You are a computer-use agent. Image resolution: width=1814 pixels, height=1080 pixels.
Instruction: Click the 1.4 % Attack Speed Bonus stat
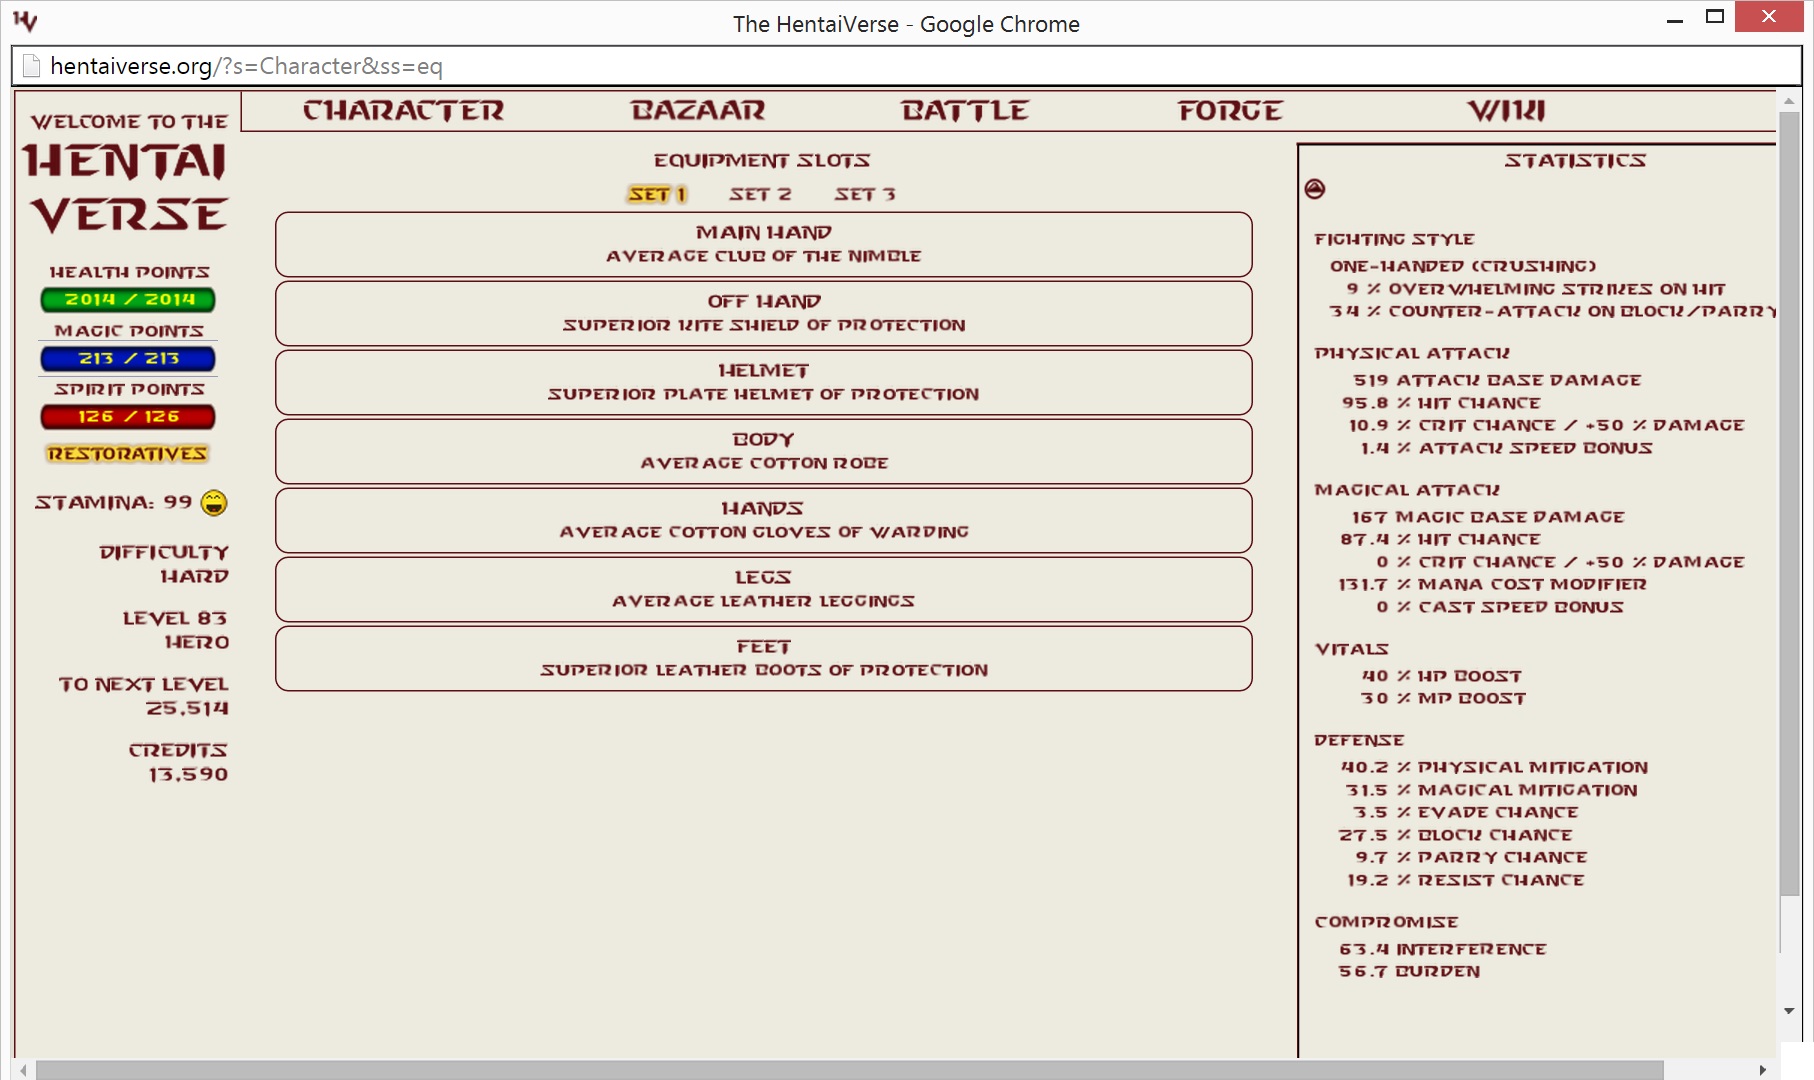(x=1506, y=448)
